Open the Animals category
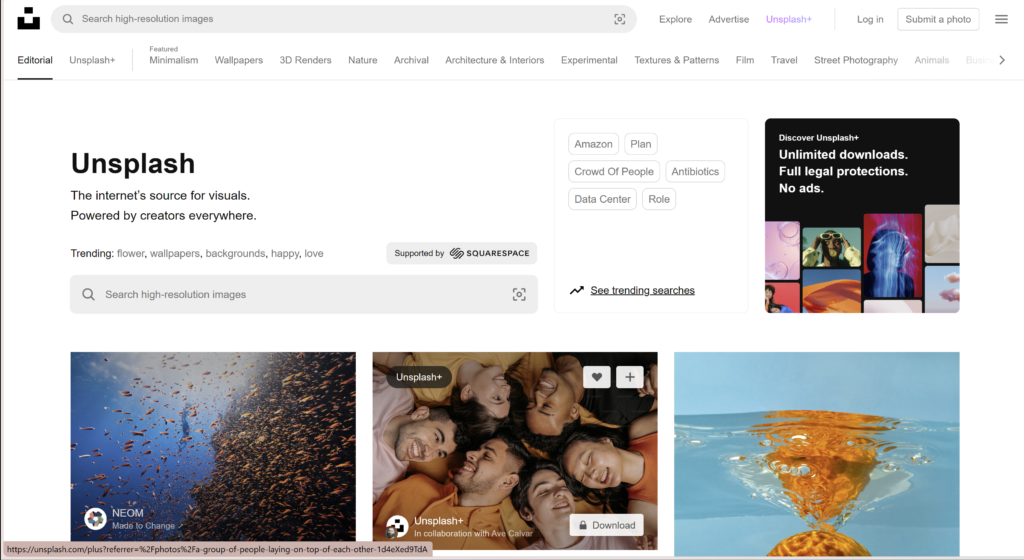The image size is (1024, 560). [931, 60]
